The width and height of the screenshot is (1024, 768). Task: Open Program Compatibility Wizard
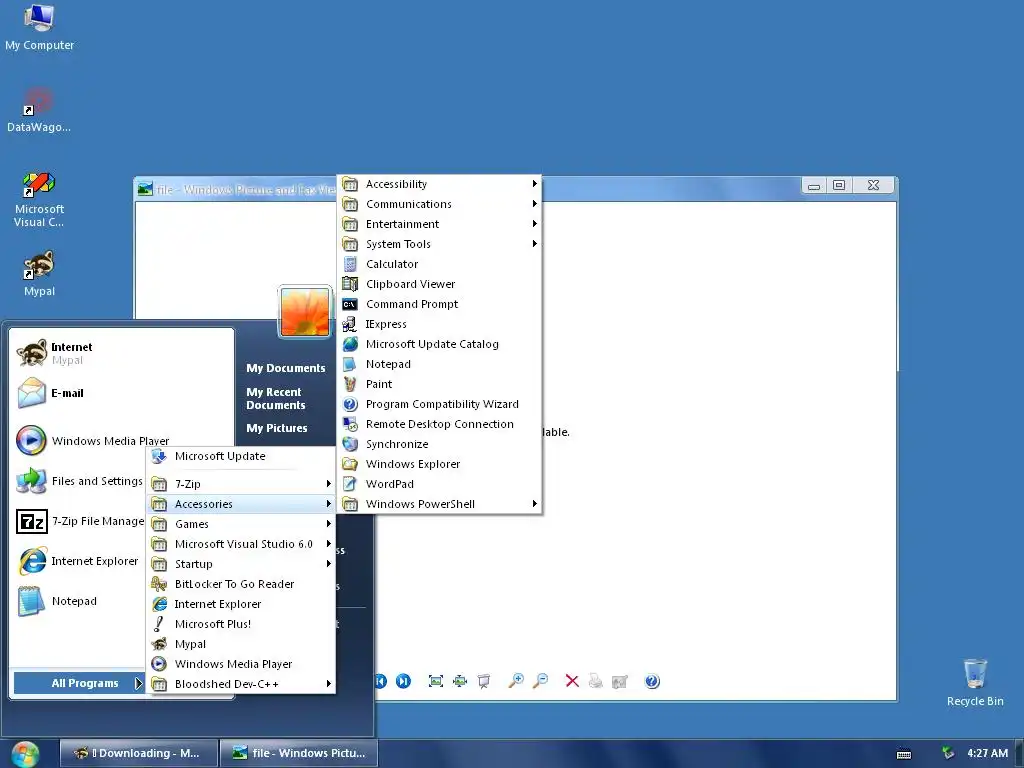tap(440, 404)
